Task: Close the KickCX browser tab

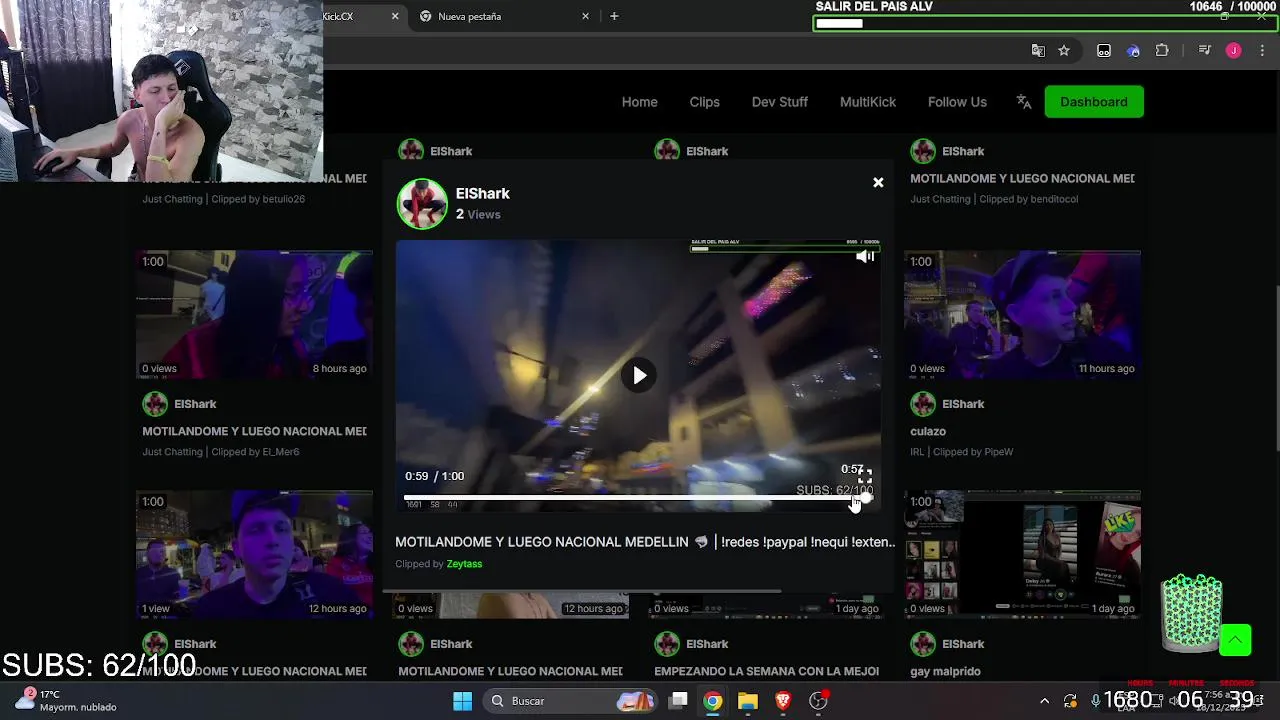Action: (x=395, y=16)
